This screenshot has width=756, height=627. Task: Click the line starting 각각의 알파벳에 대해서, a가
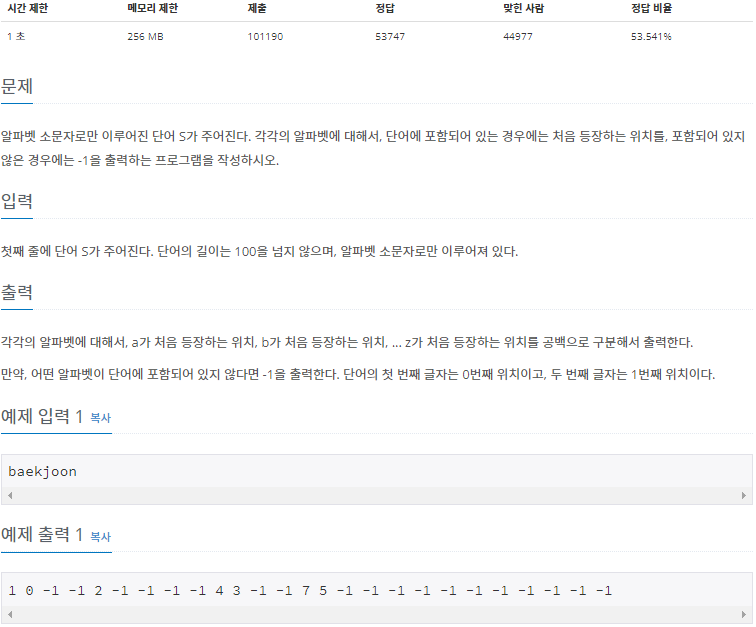tap(347, 342)
